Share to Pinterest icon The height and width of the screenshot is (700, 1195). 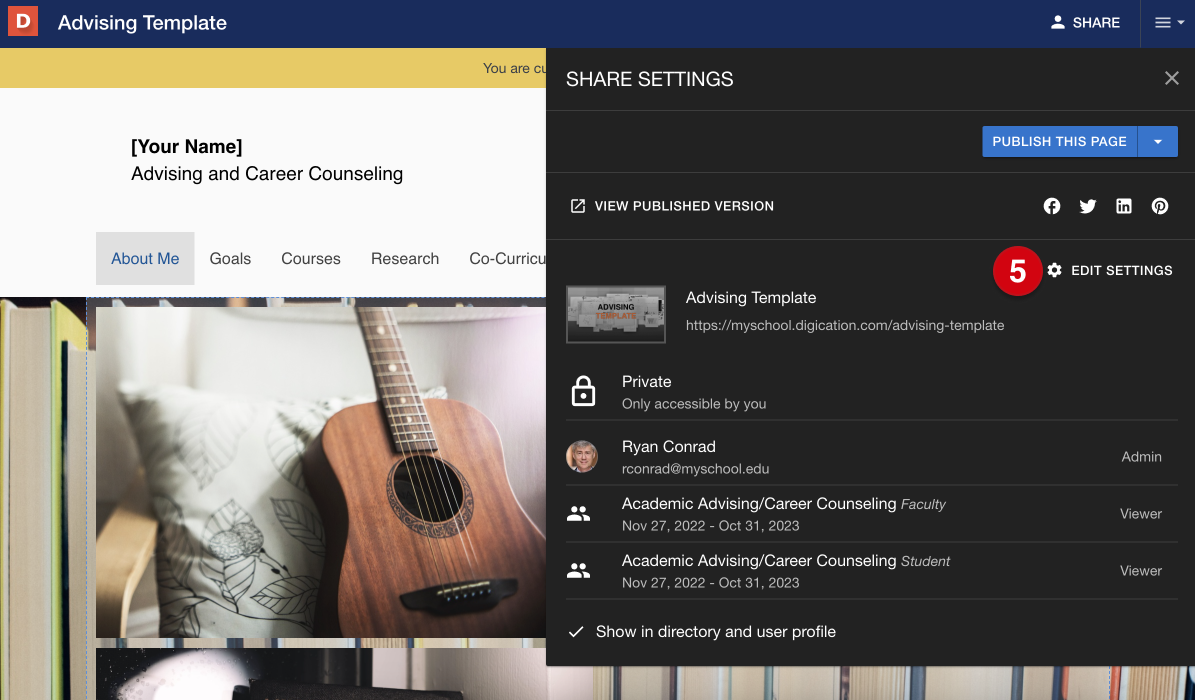tap(1160, 206)
